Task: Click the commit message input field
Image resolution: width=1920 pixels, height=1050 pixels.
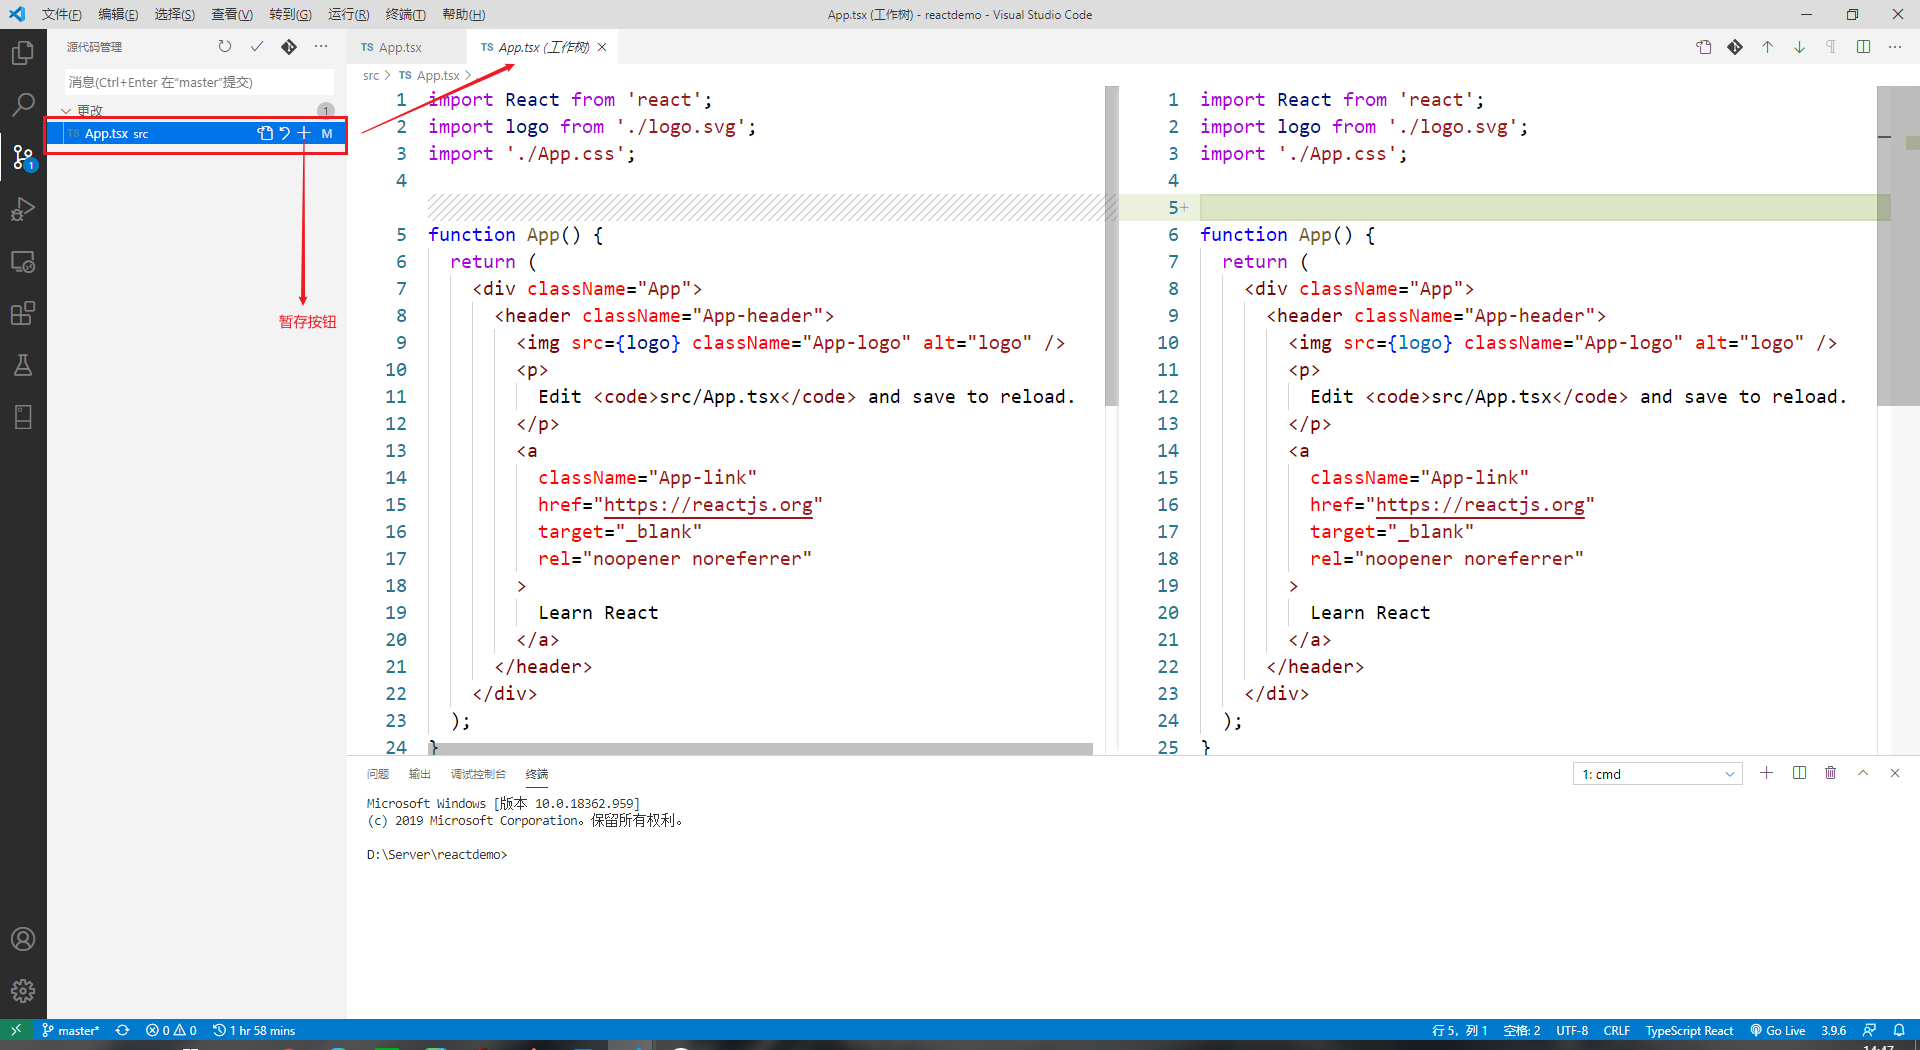Action: click(198, 82)
